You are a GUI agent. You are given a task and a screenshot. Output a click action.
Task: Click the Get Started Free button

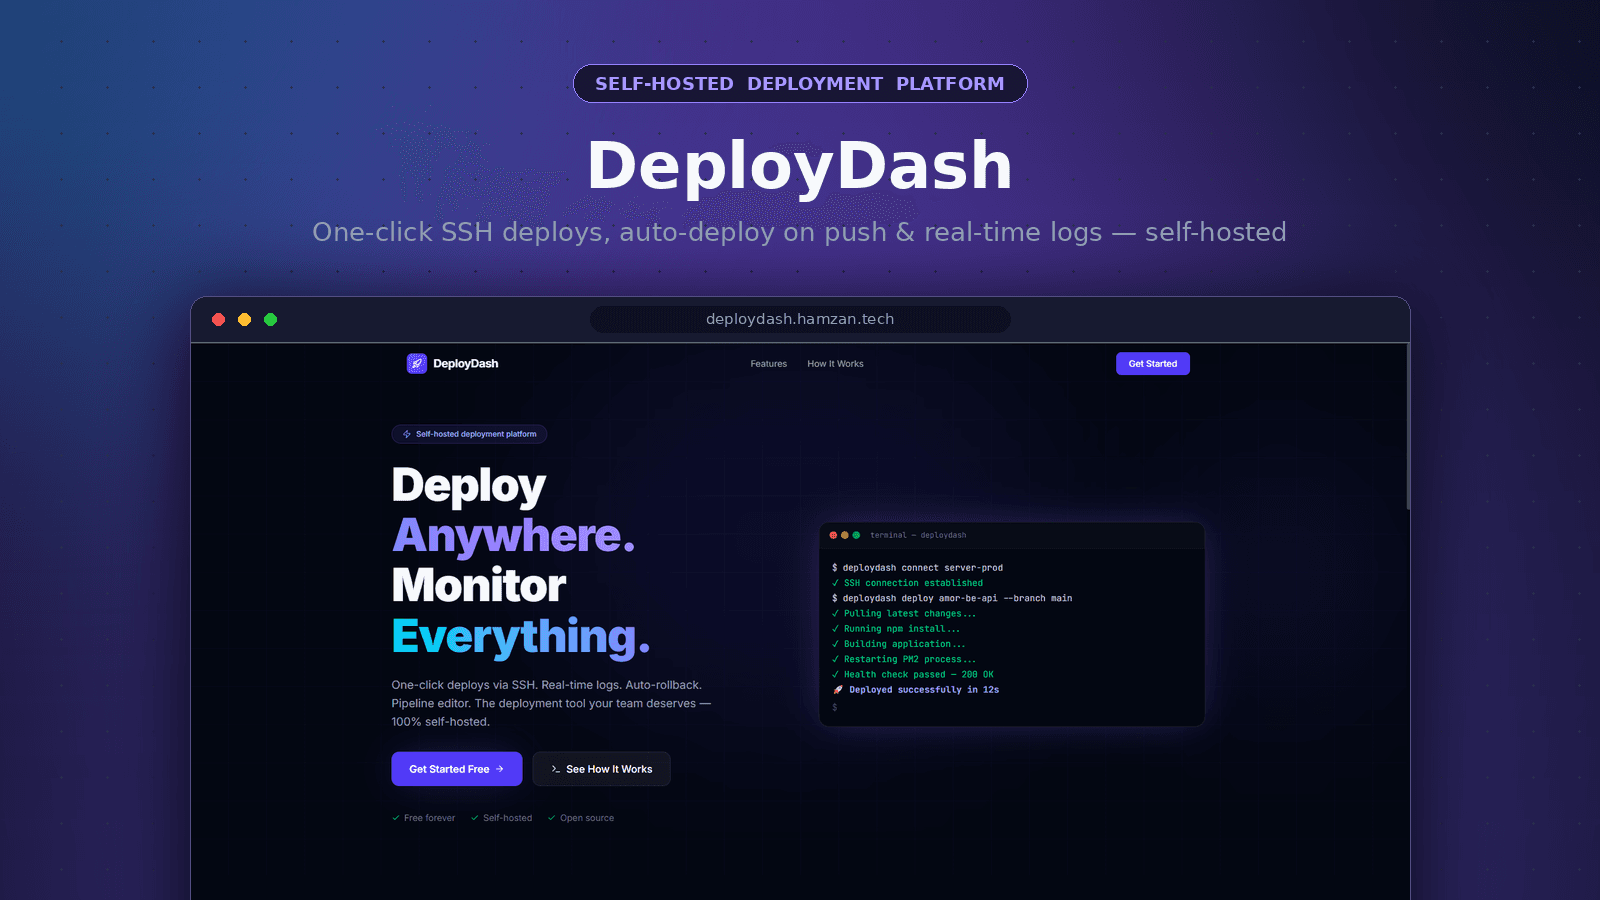tap(457, 769)
